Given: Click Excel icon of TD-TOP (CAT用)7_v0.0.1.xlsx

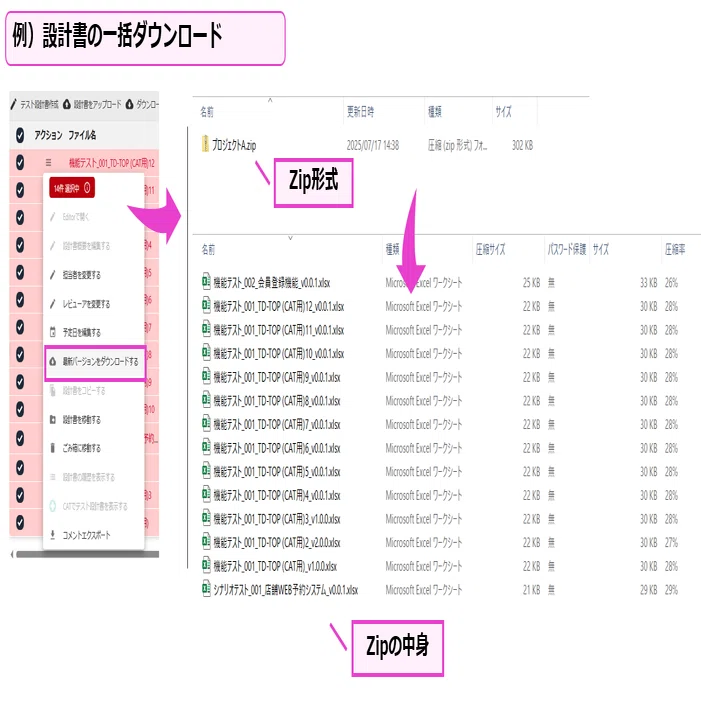Looking at the screenshot, I should click(x=206, y=423).
